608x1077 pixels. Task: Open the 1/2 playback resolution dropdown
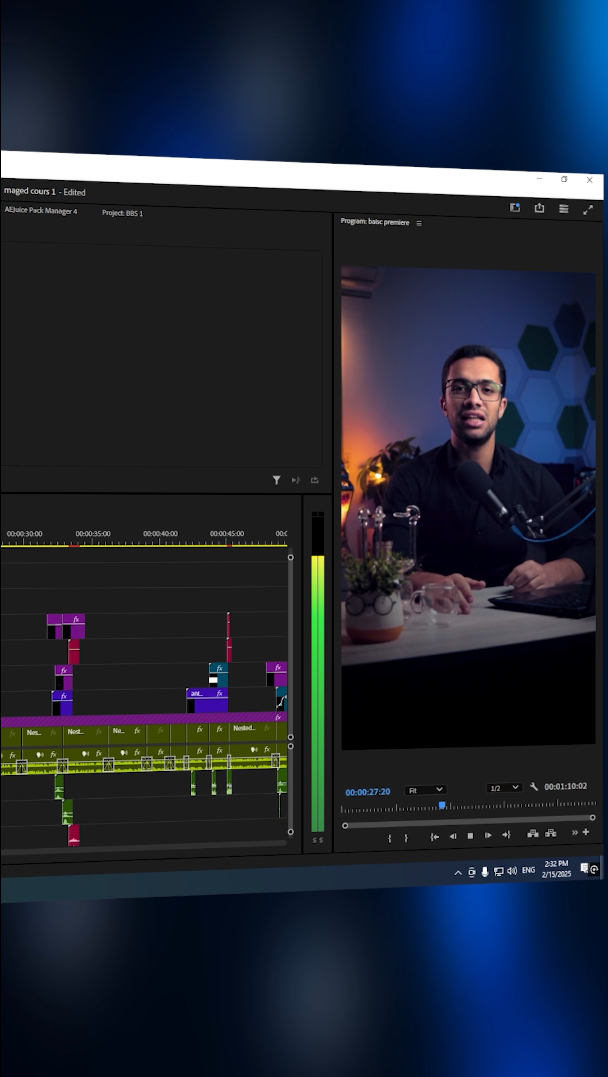(x=504, y=788)
